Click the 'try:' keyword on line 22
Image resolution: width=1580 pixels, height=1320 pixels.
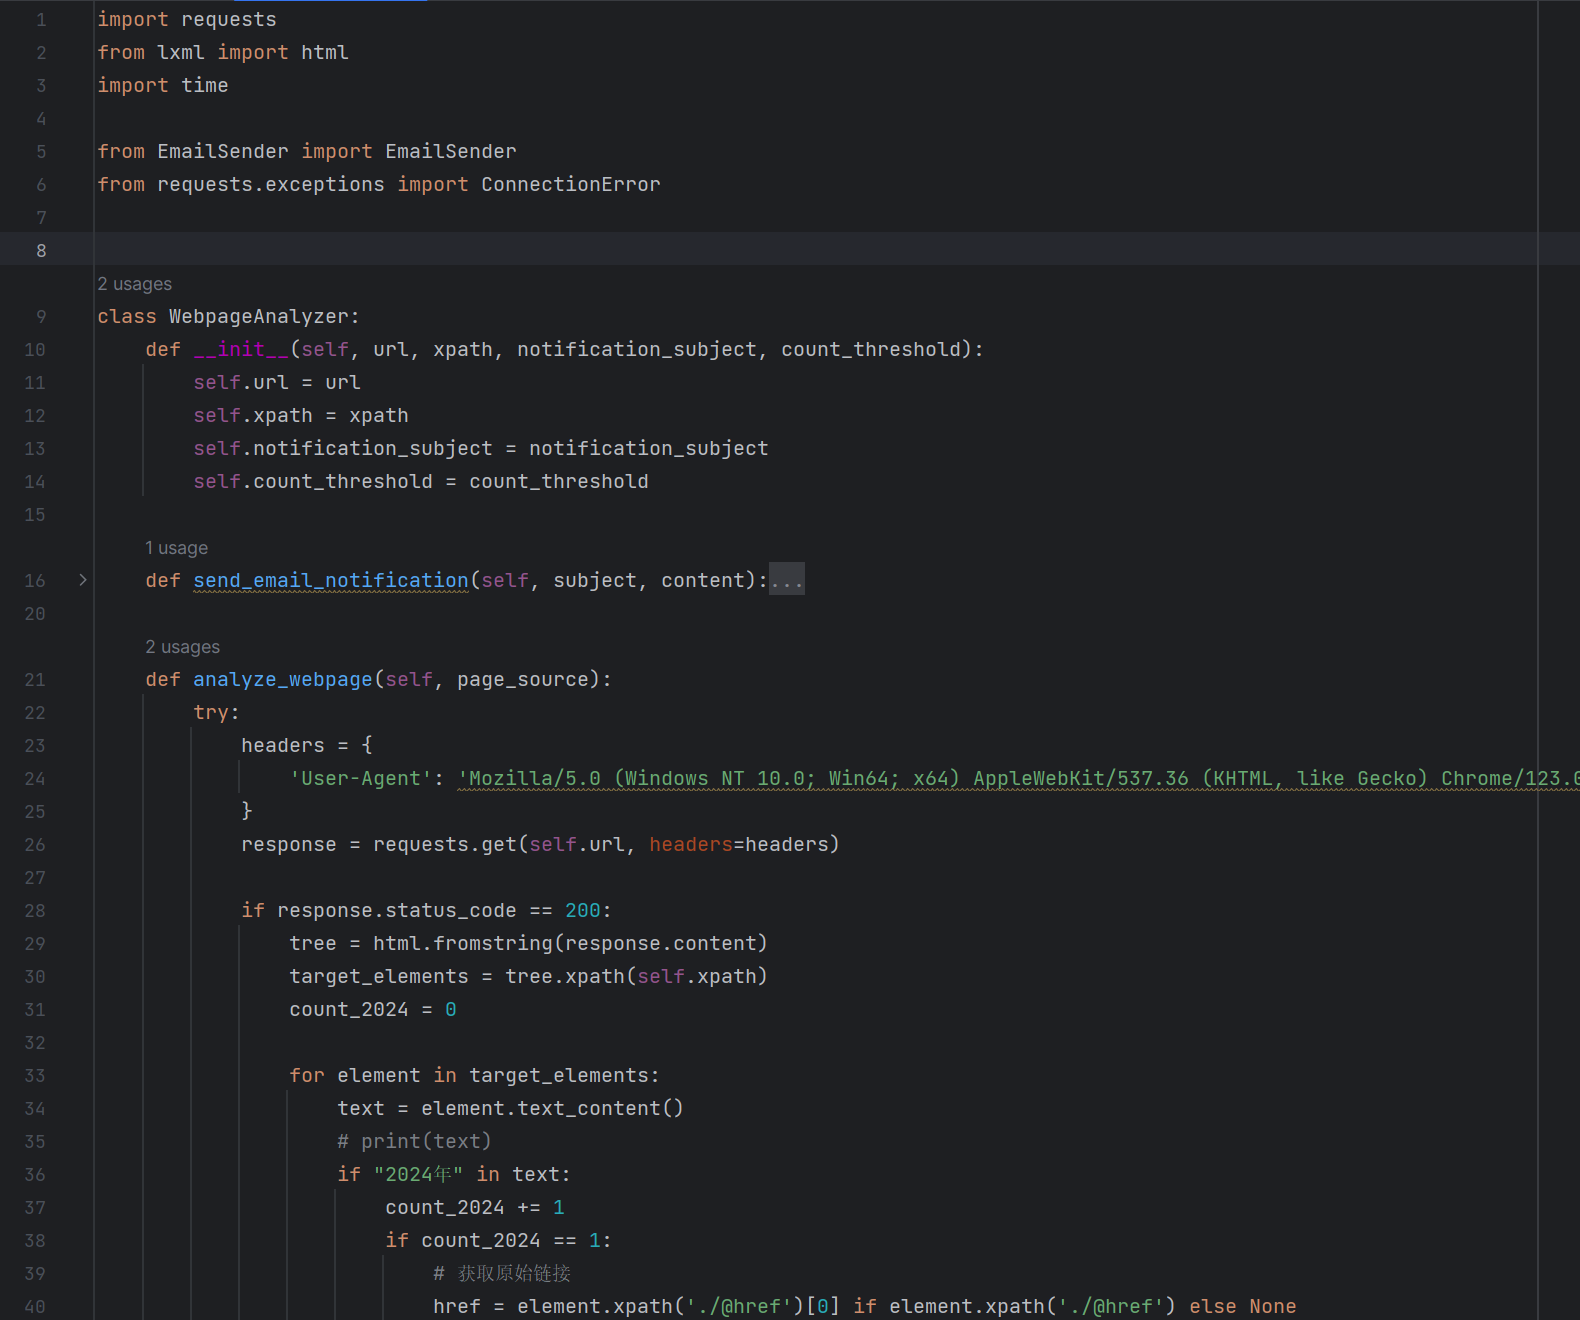click(217, 712)
